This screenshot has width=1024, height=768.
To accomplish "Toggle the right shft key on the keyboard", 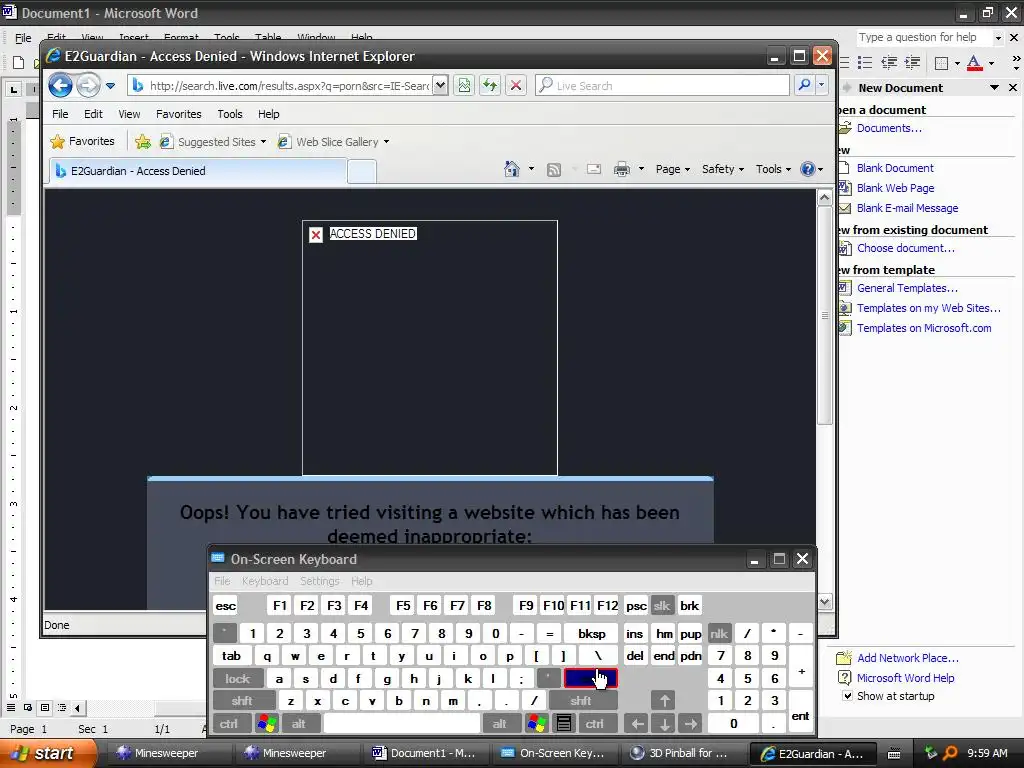I will (x=581, y=701).
